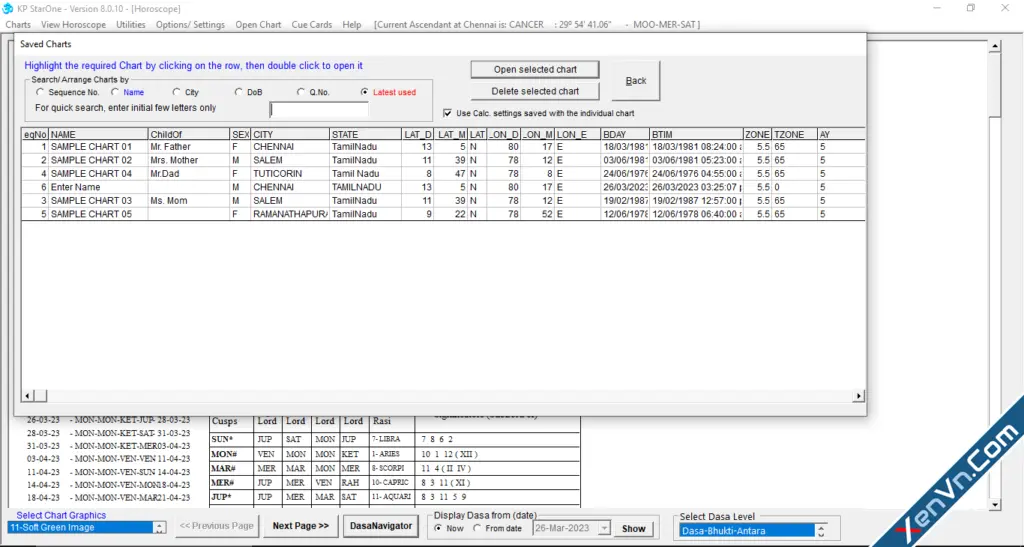
Task: Click the CITY column header
Action: [x=290, y=134]
